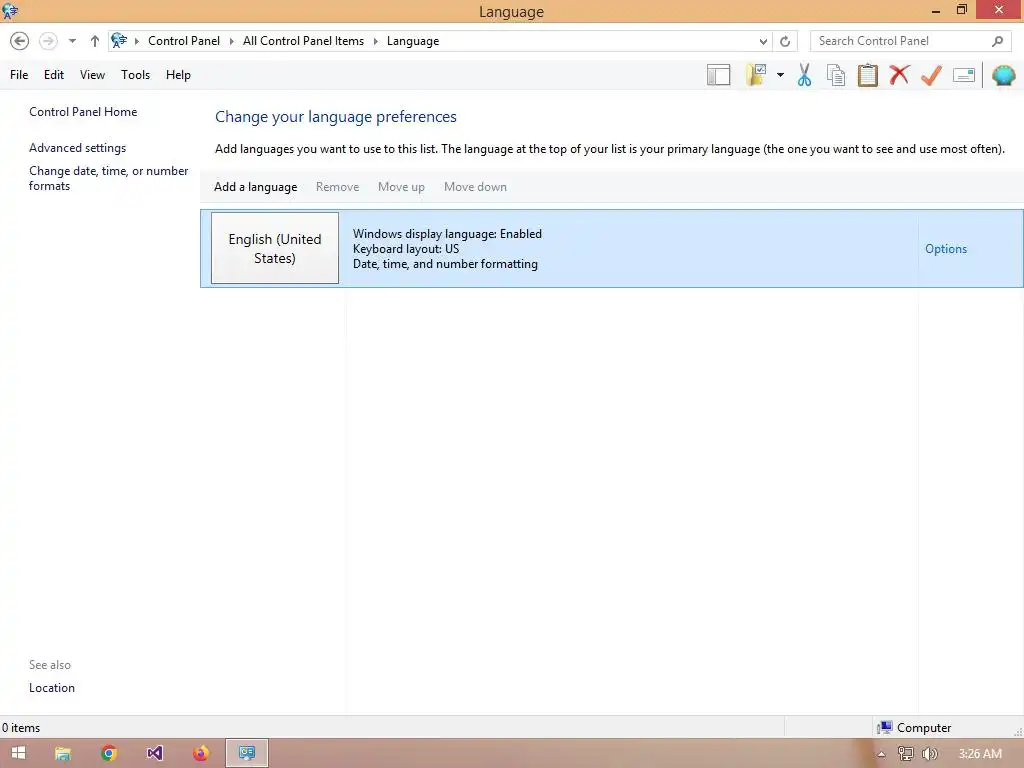Click the '0 items' status bar text
The width and height of the screenshot is (1024, 768).
(21, 728)
